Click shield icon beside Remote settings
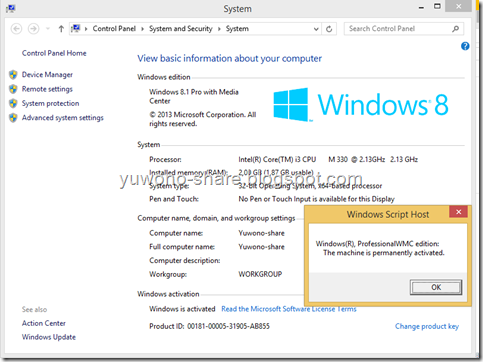The image size is (483, 362). click(x=13, y=89)
